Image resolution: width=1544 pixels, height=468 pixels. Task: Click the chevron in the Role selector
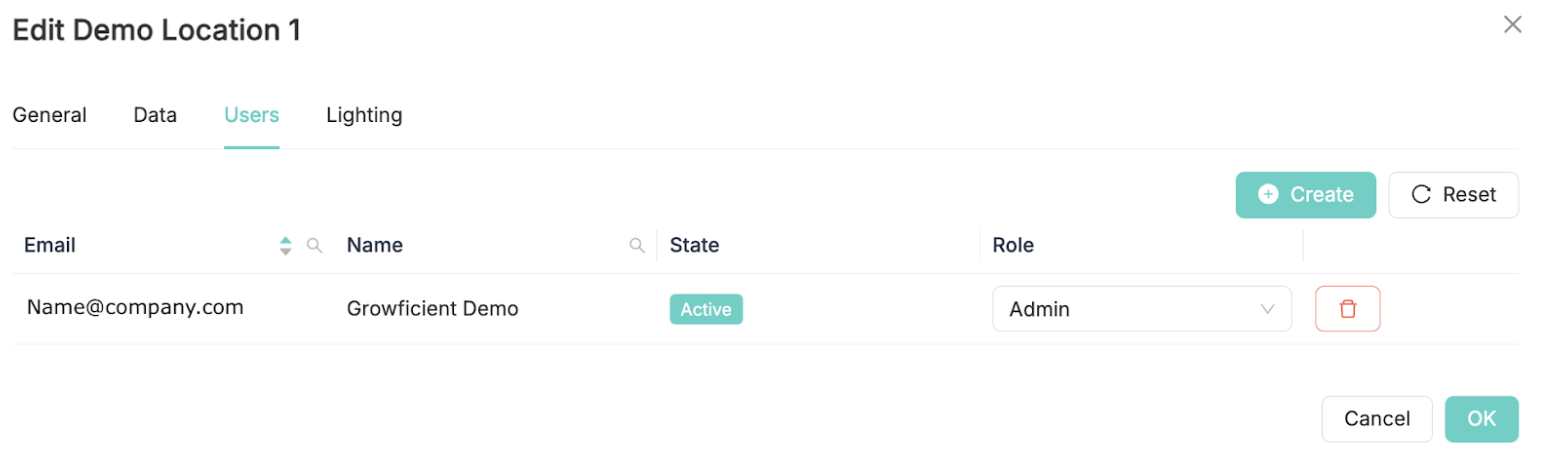(x=1268, y=309)
